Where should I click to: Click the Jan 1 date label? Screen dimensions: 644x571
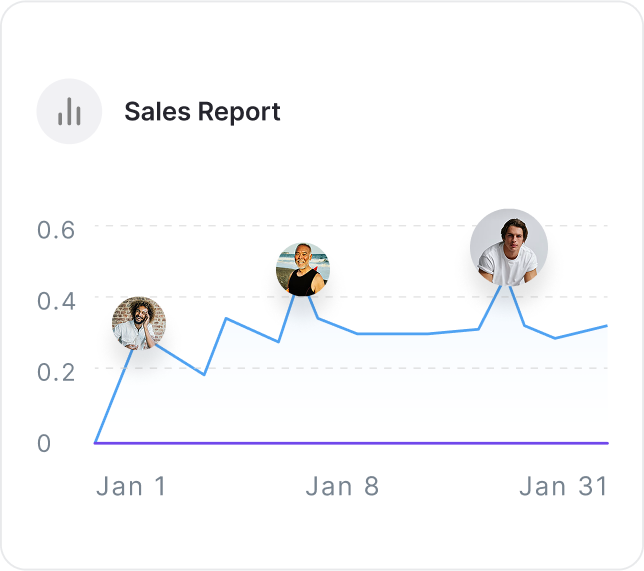tap(131, 486)
